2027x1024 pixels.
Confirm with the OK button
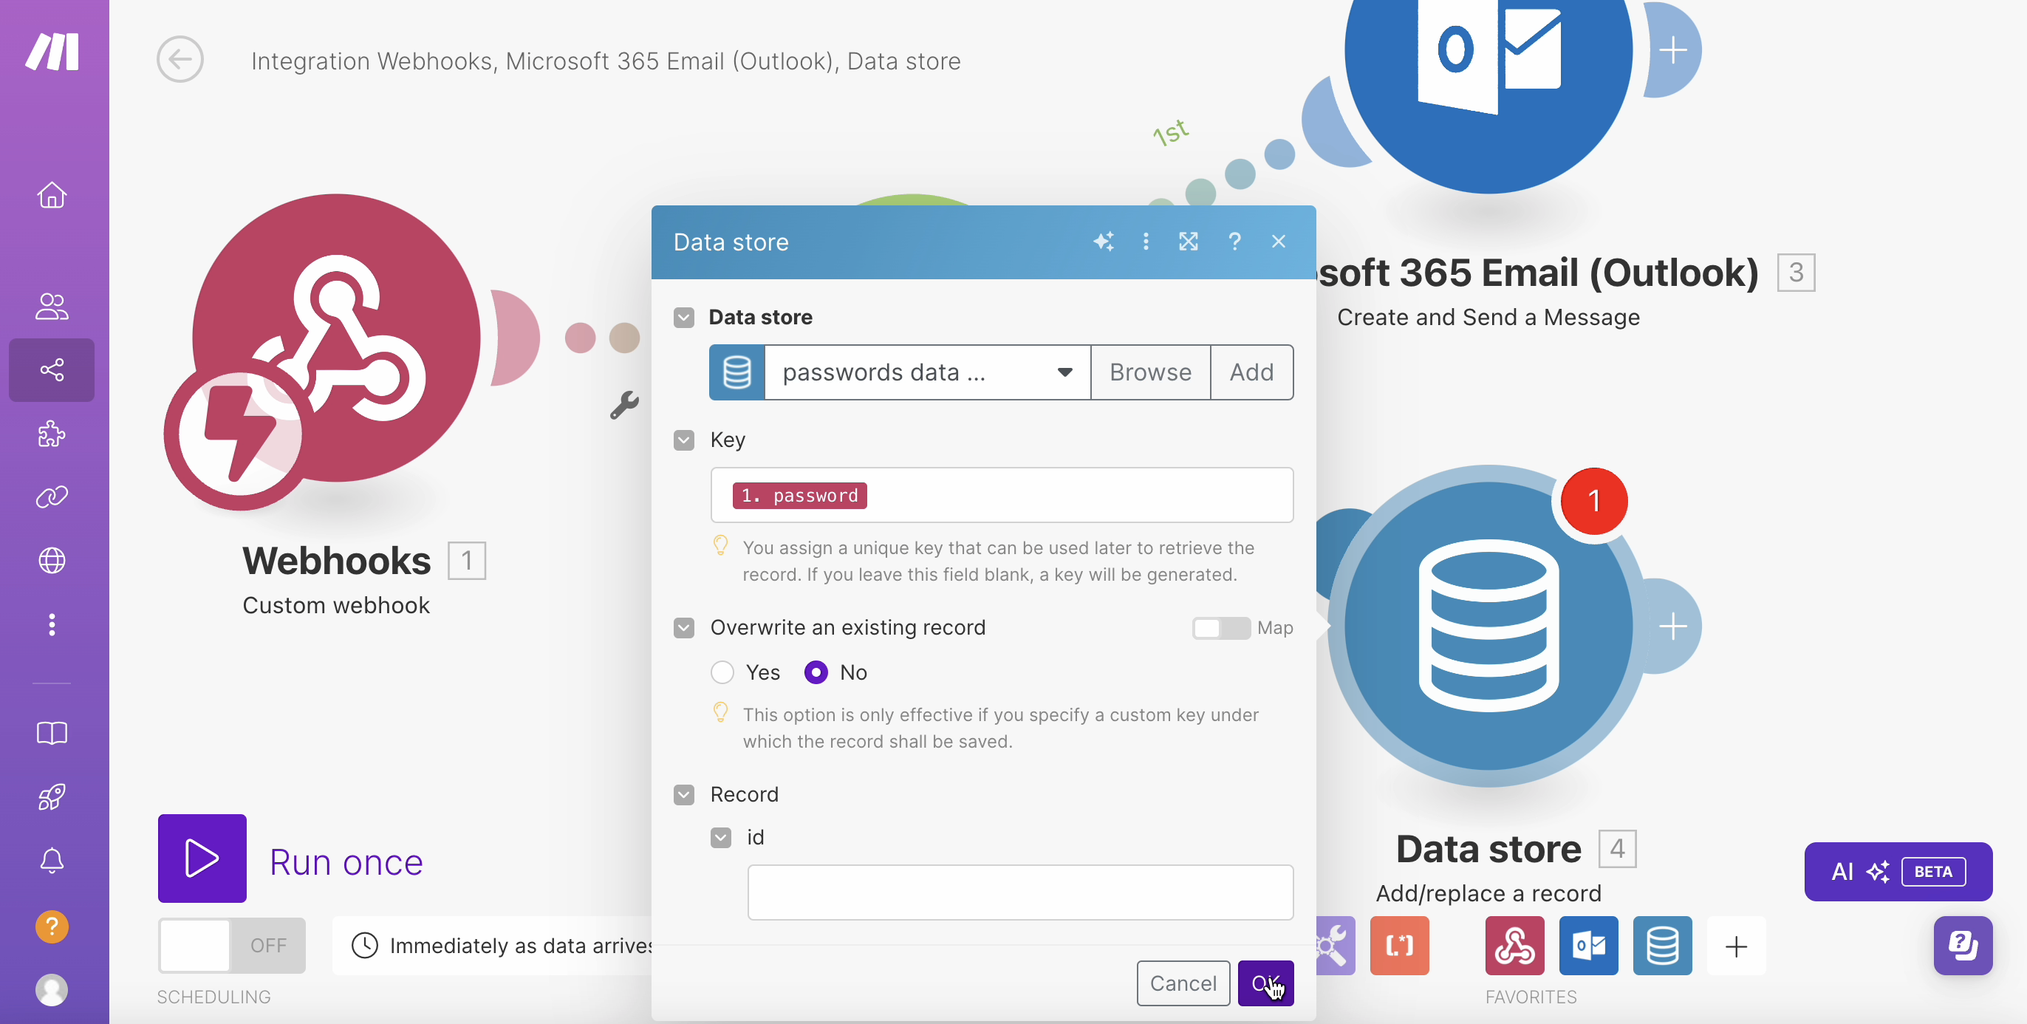1266,983
